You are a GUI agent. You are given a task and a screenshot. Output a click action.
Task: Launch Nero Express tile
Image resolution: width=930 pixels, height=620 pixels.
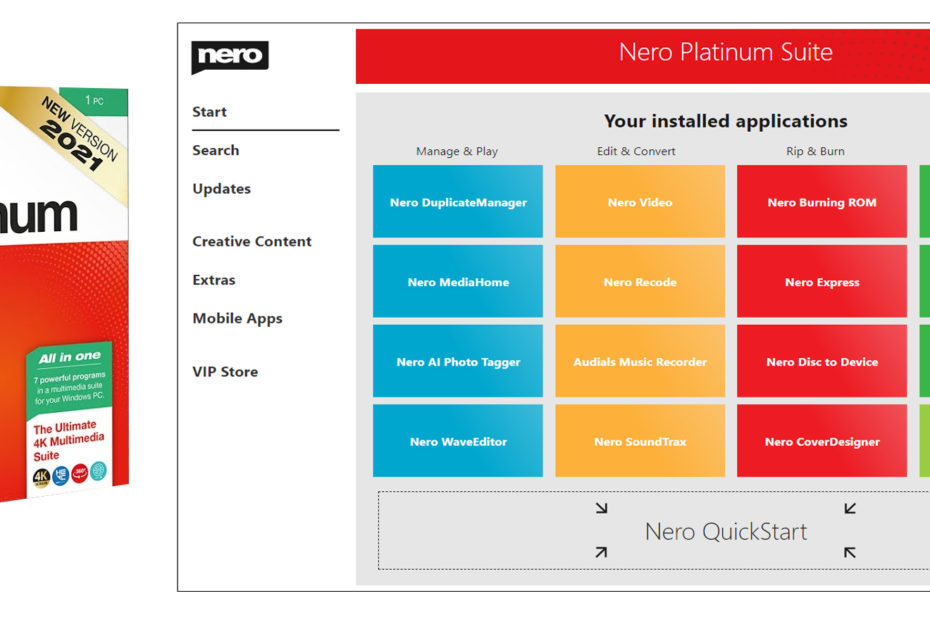pyautogui.click(x=822, y=281)
